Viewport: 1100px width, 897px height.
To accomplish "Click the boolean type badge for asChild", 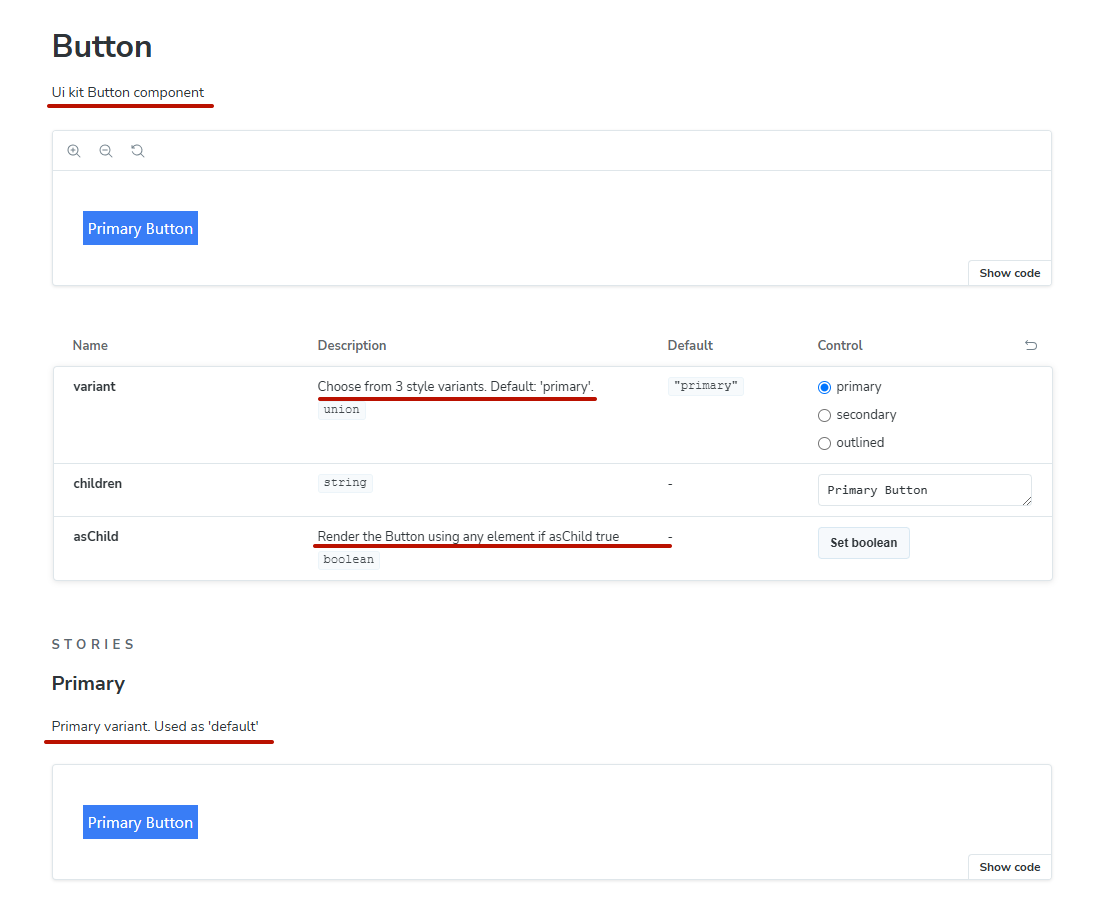I will pyautogui.click(x=348, y=559).
